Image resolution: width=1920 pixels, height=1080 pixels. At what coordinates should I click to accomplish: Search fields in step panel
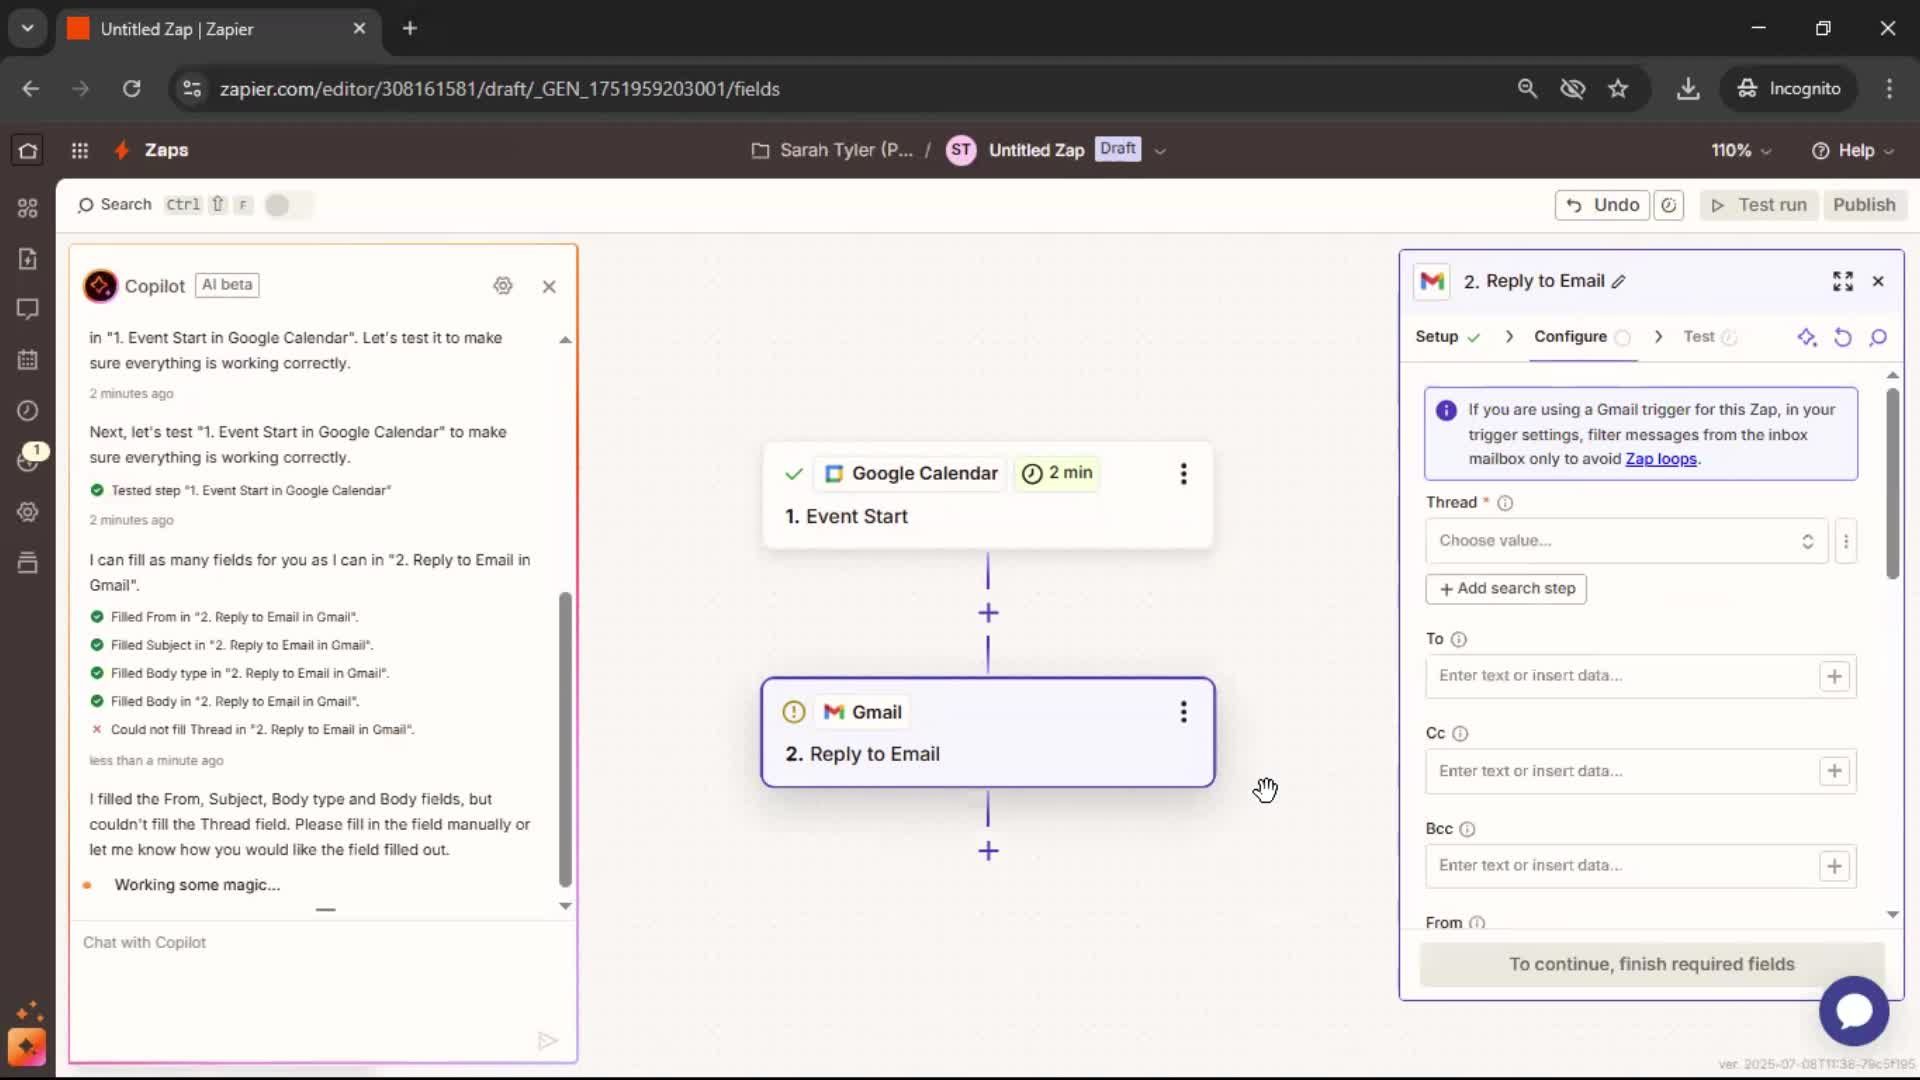coord(1878,337)
